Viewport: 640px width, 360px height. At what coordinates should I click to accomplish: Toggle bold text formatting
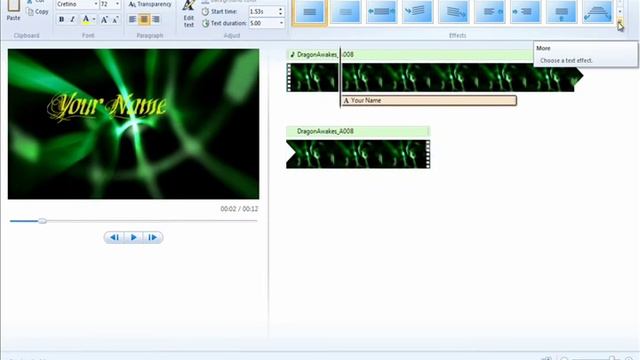click(61, 19)
